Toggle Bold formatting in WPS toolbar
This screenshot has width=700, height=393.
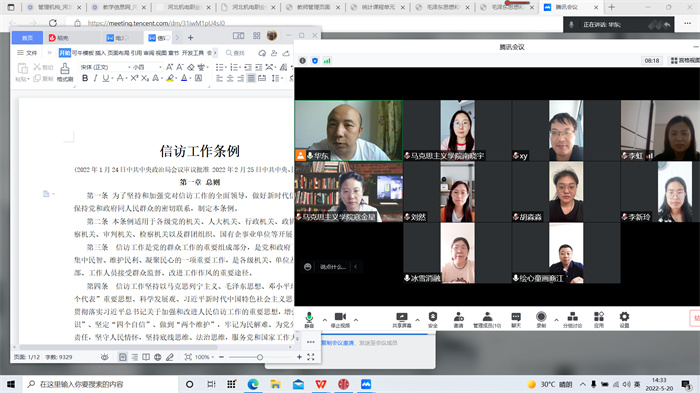(x=85, y=78)
